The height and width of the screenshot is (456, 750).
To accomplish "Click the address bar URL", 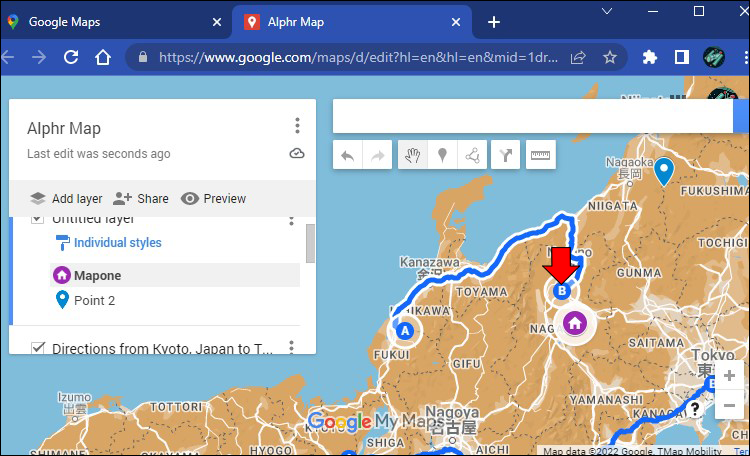I will 358,57.
